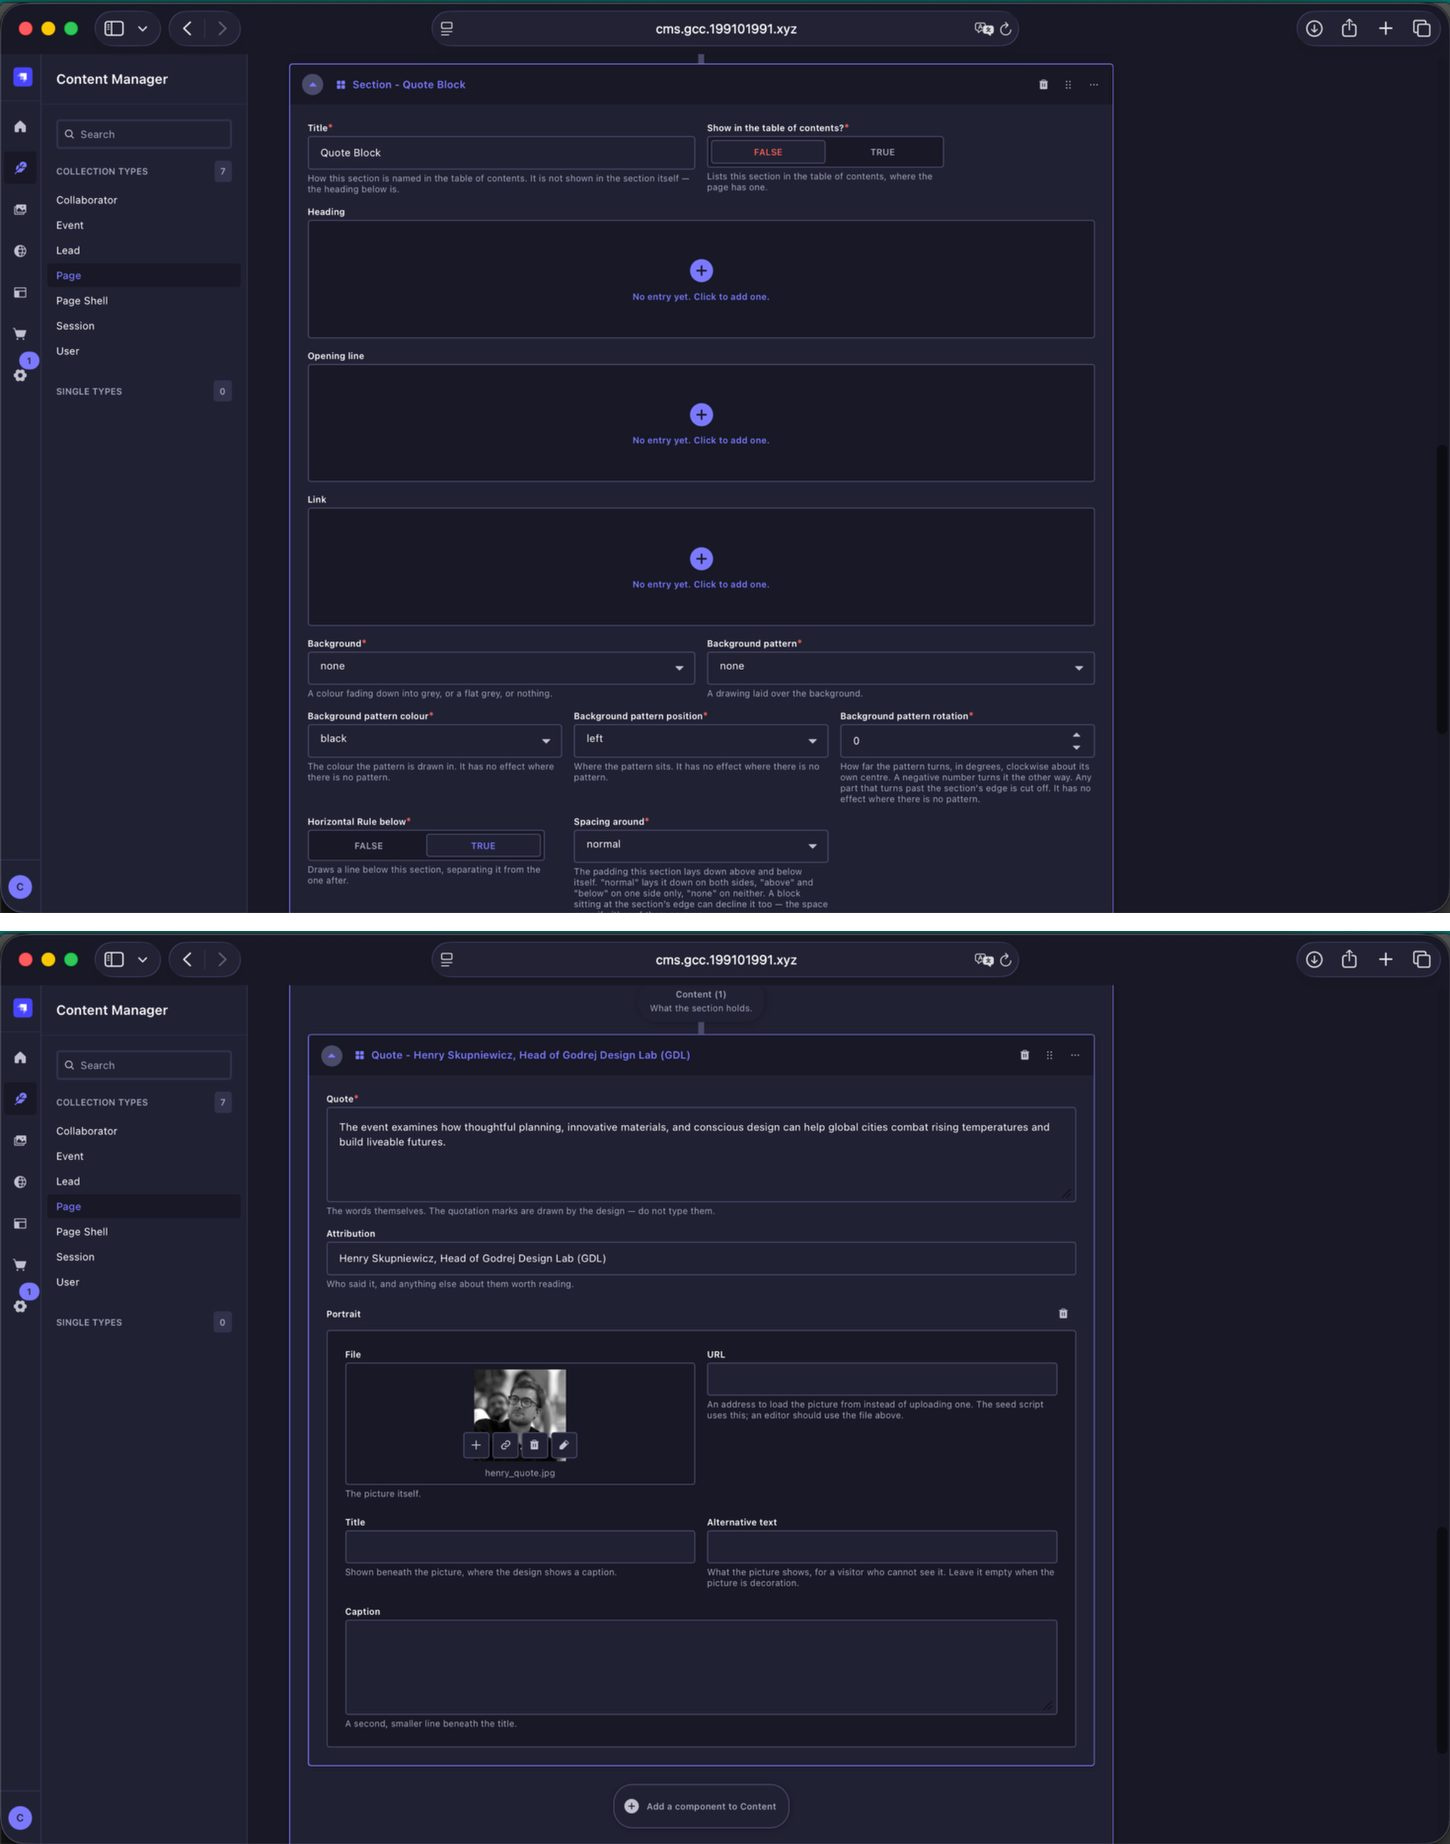Collapse the Section - Quote Block panel

[313, 85]
